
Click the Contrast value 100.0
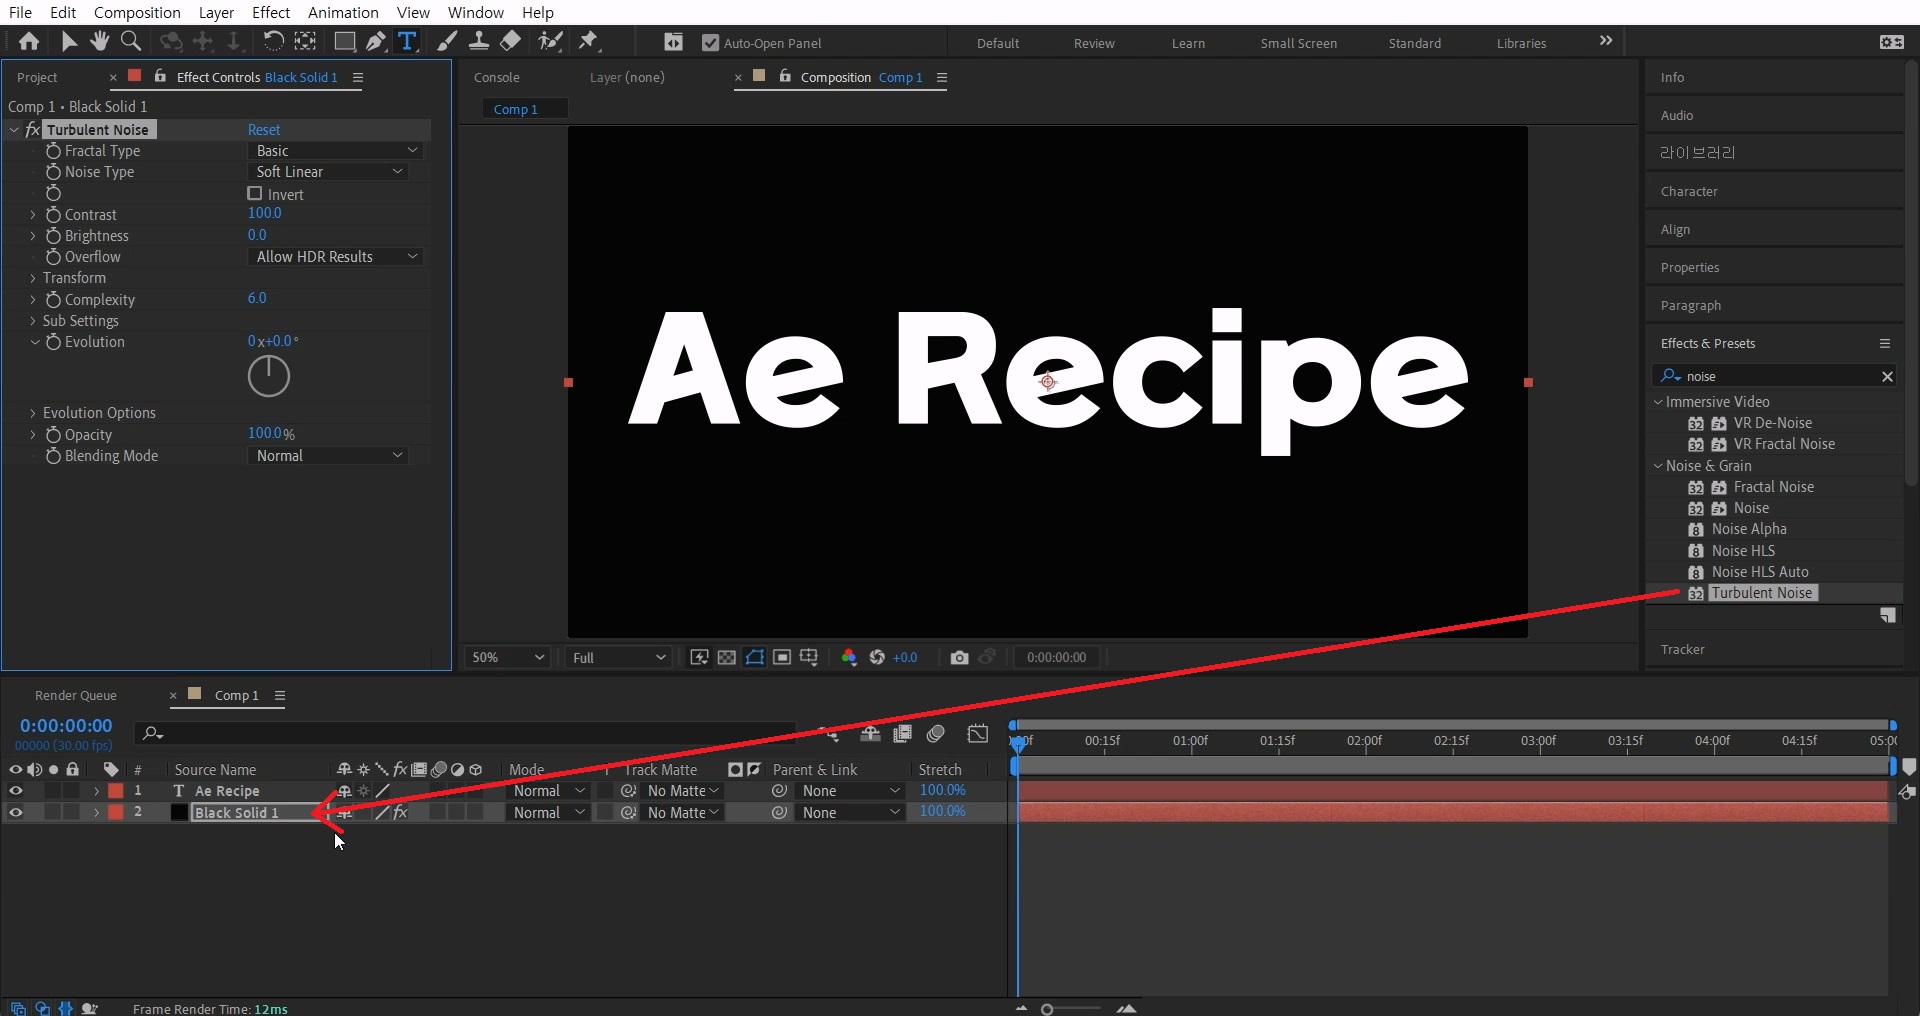click(x=265, y=213)
